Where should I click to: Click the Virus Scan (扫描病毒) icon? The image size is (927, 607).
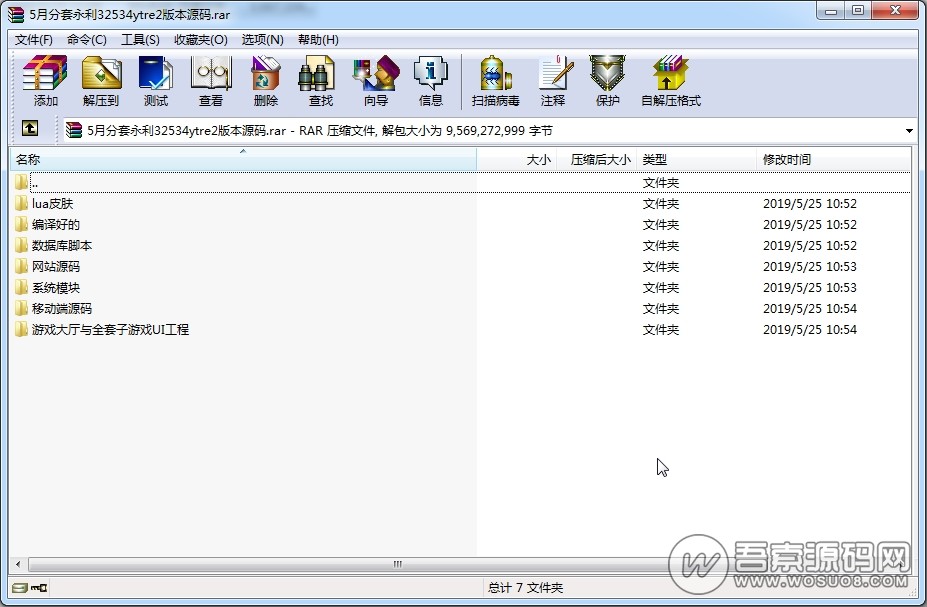(x=495, y=80)
